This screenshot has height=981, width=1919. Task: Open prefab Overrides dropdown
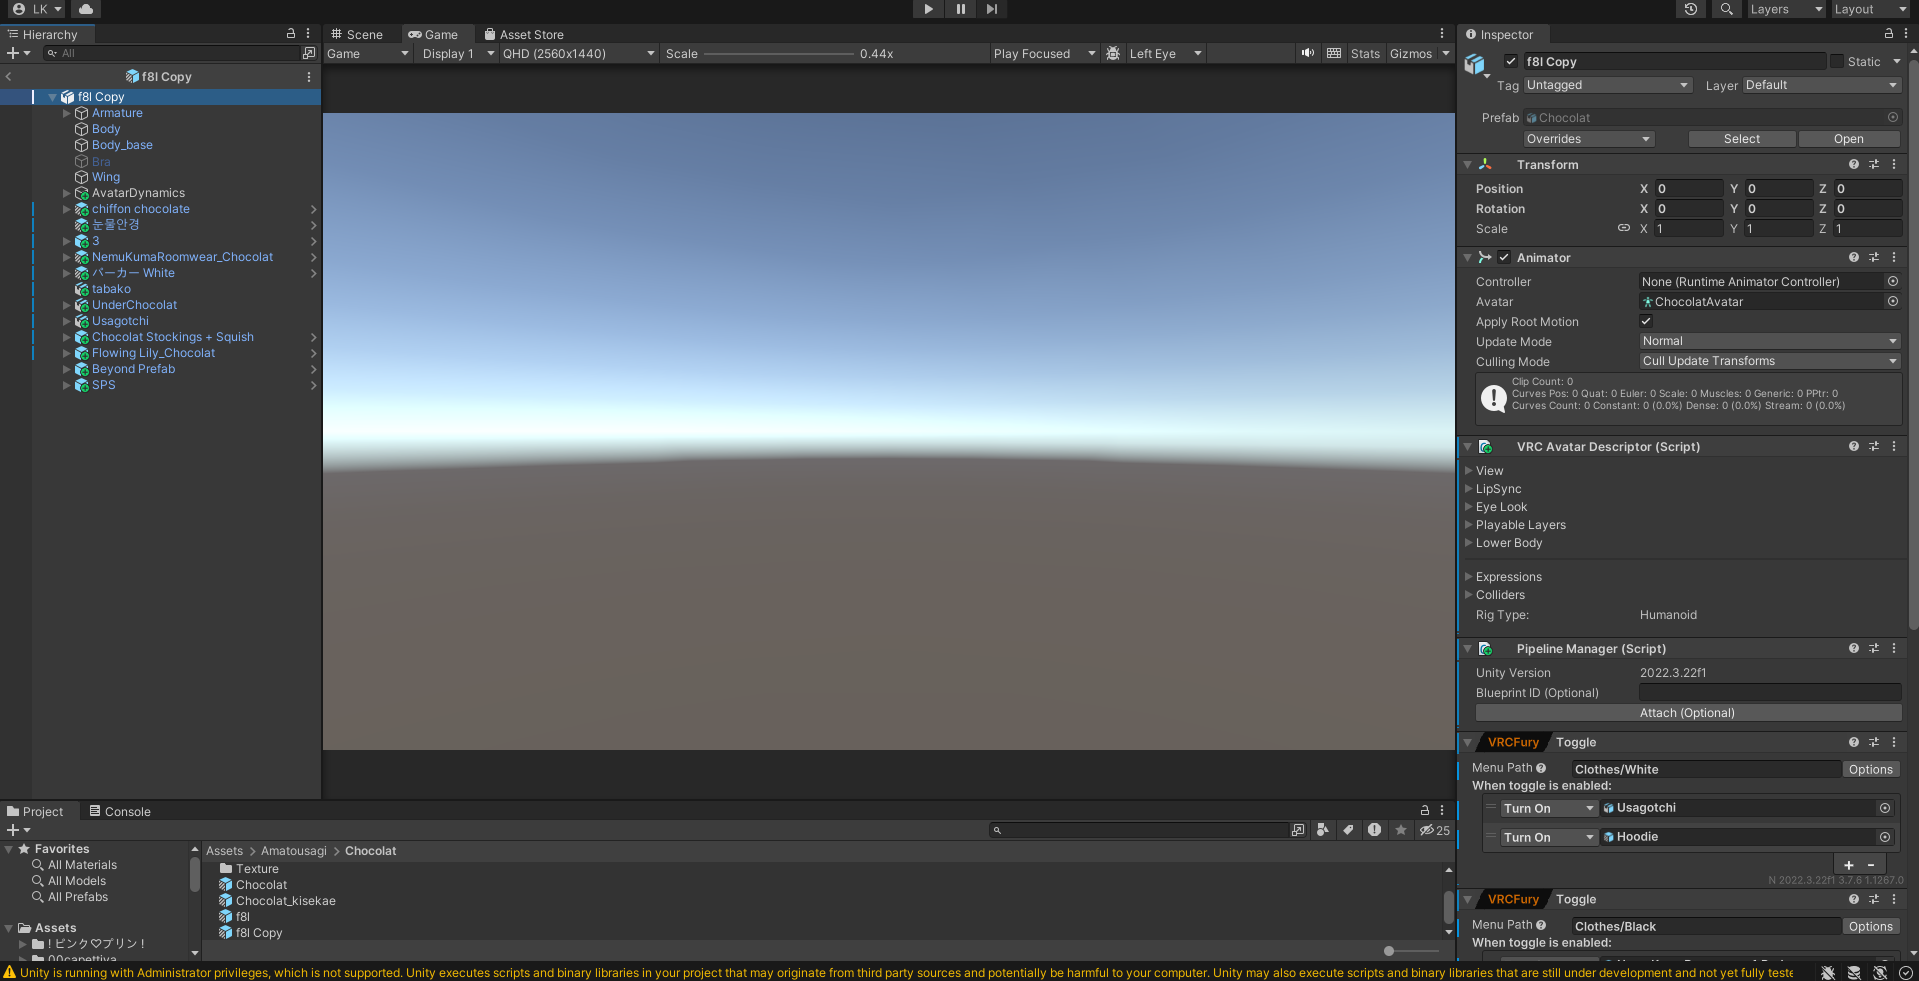click(1589, 139)
